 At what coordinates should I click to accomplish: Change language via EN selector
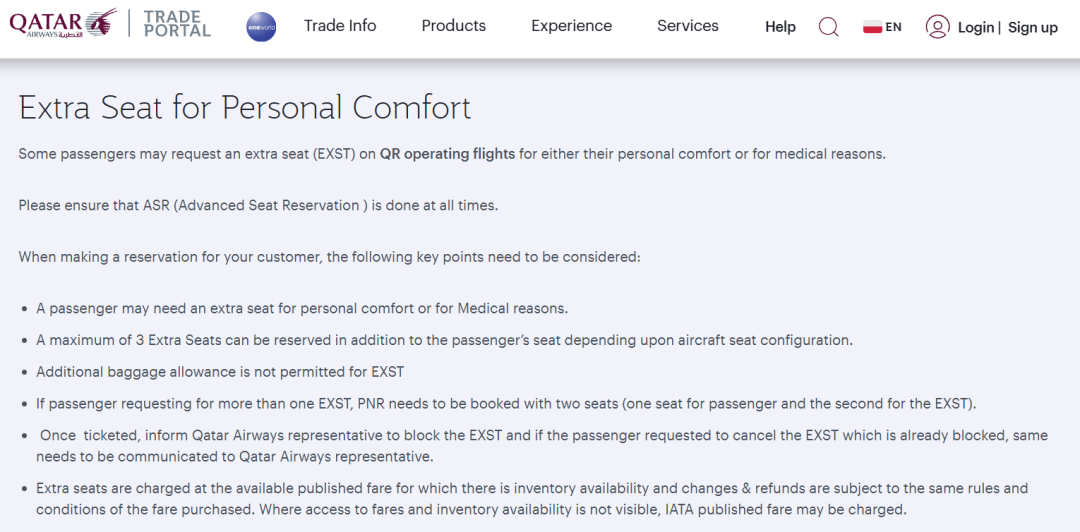[893, 28]
